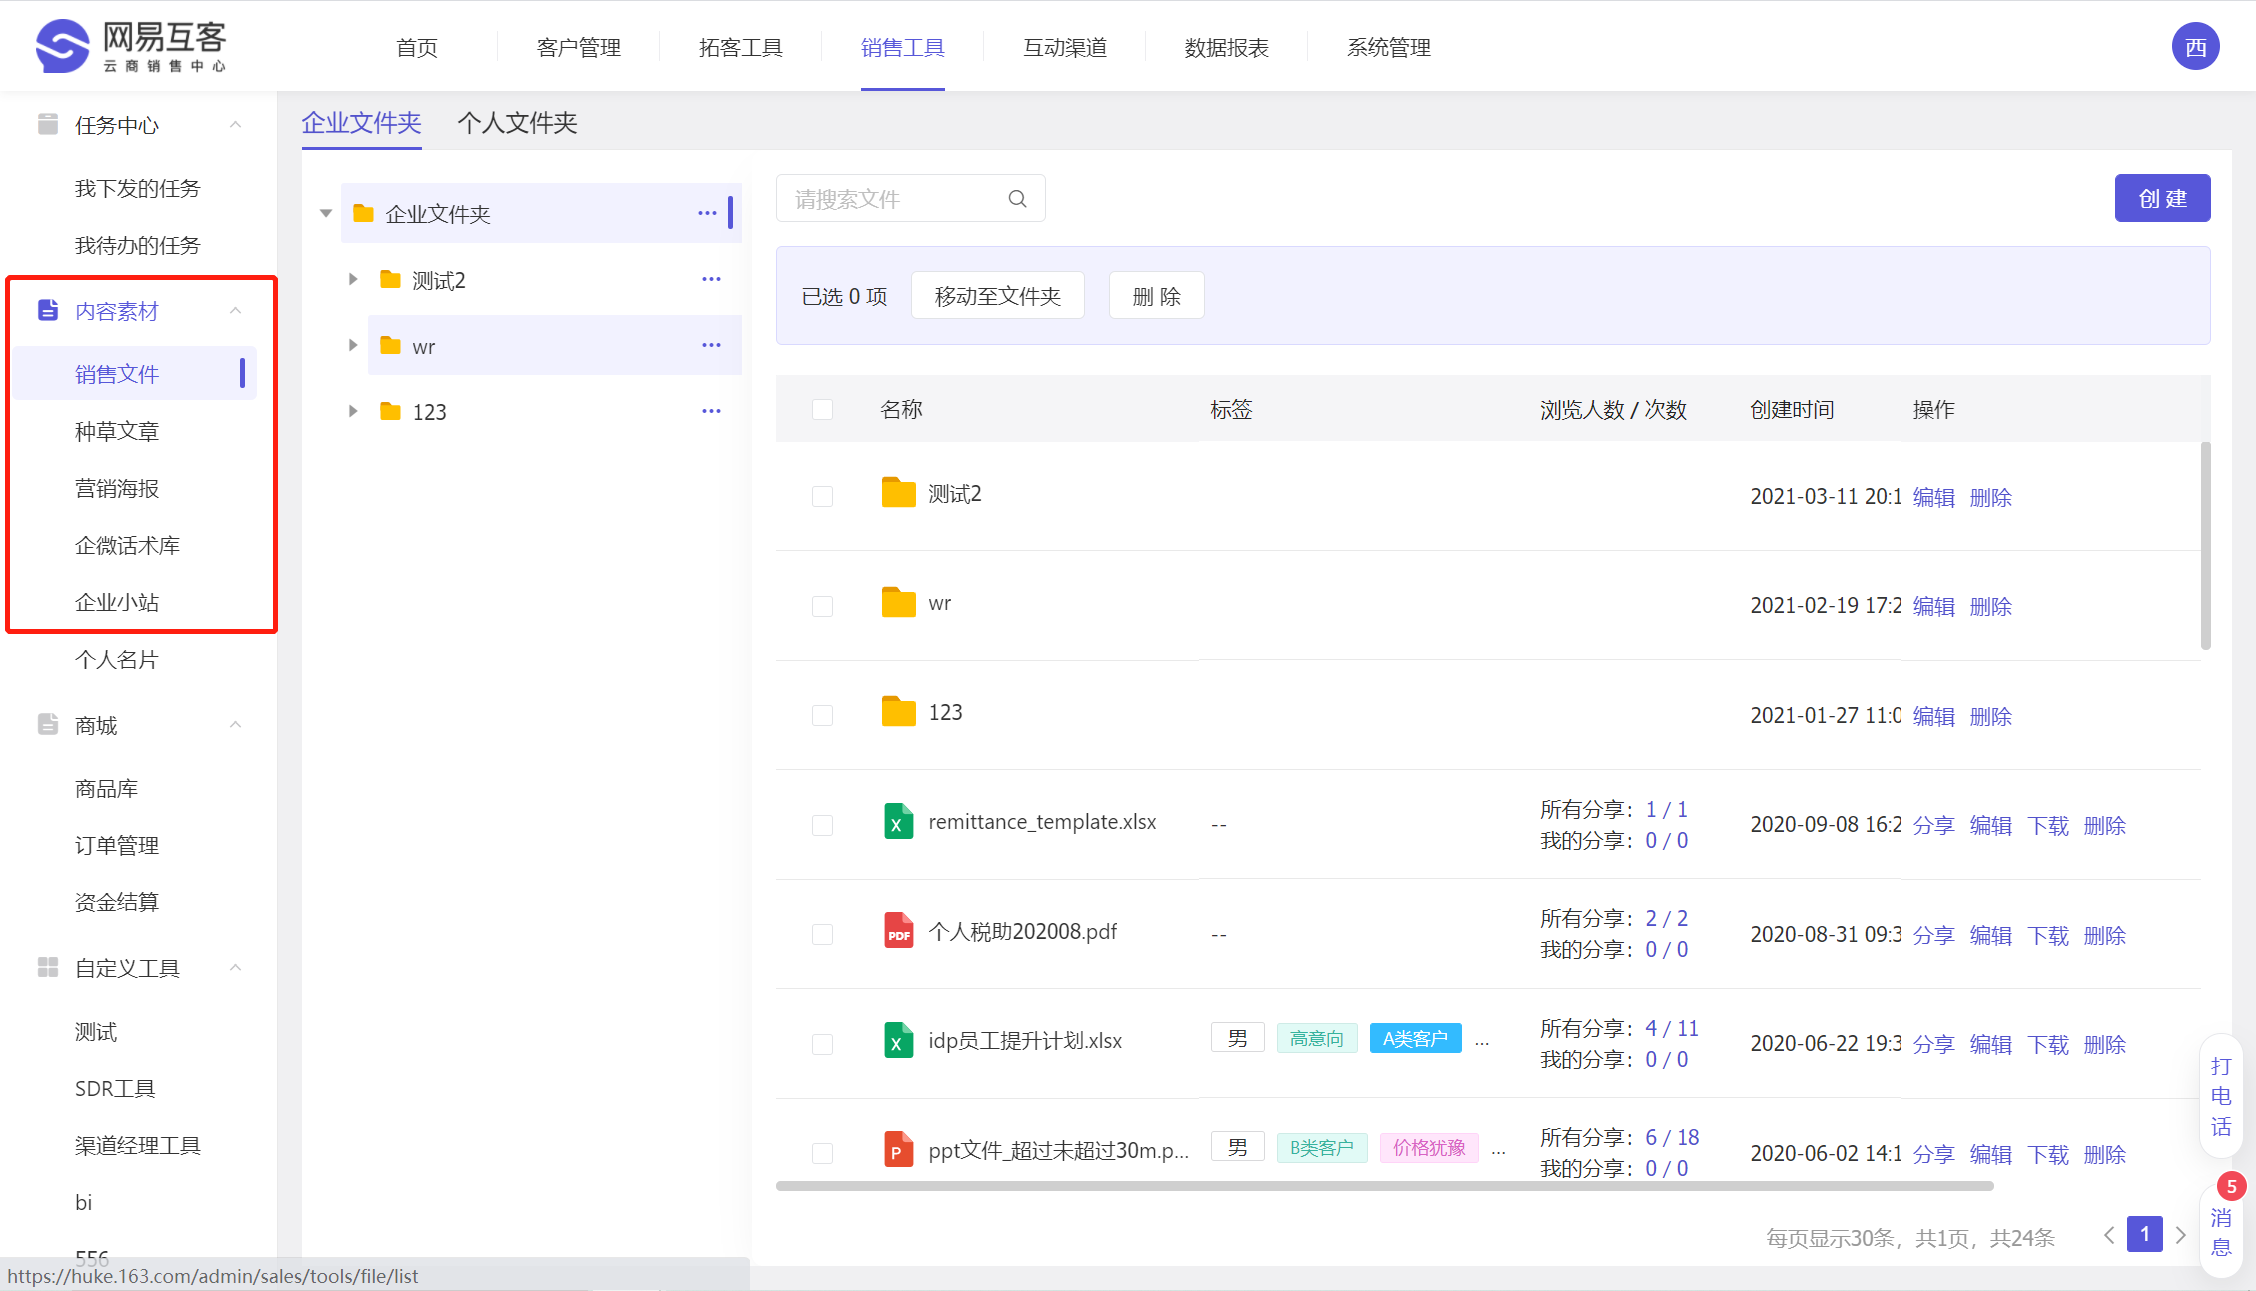Click the 123 folder icon in file list
2256x1291 pixels.
898,711
